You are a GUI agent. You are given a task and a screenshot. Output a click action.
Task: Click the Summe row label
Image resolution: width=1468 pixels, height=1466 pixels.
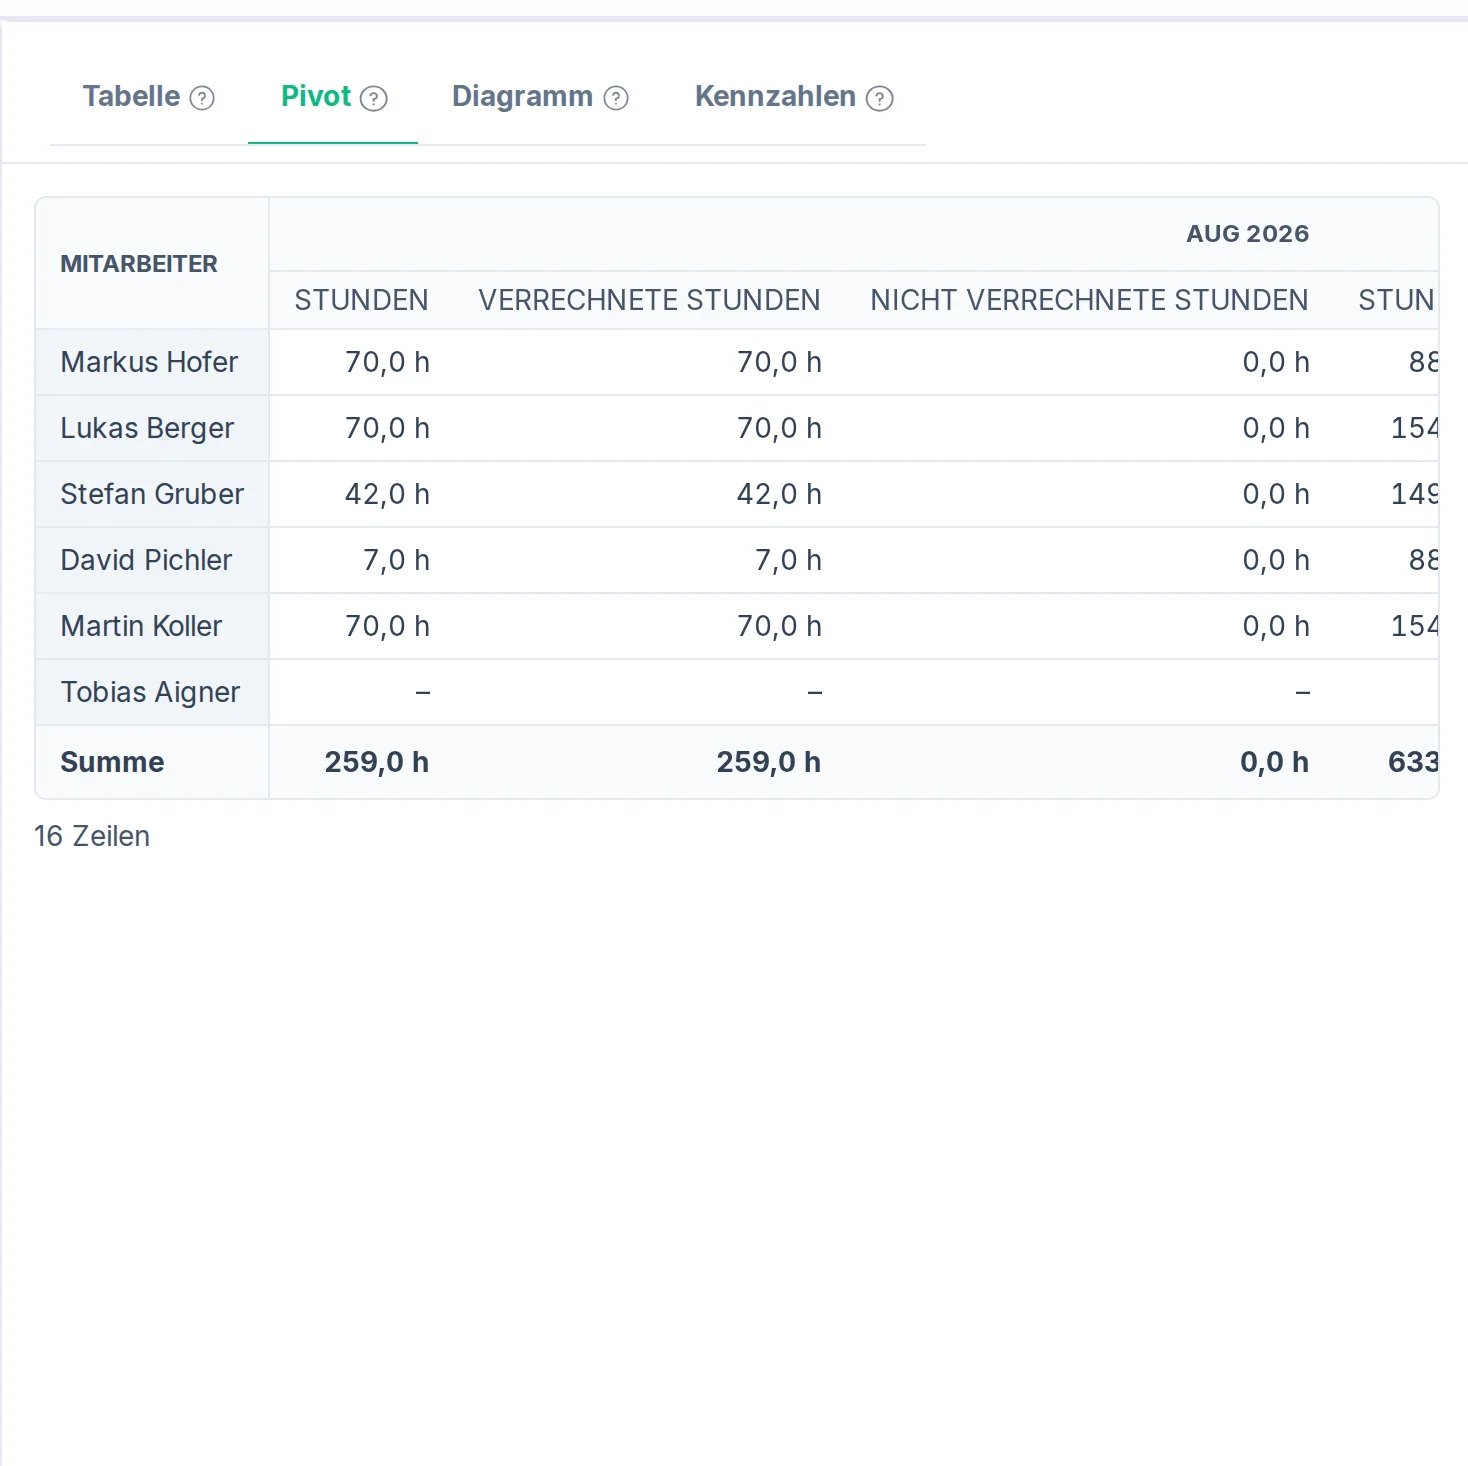(112, 762)
